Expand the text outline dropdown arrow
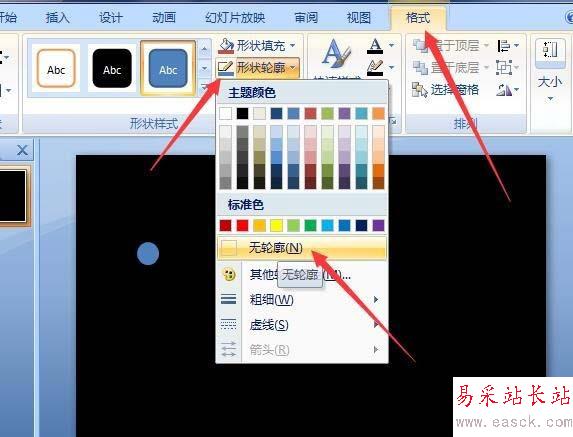The image size is (573, 437). click(x=391, y=68)
